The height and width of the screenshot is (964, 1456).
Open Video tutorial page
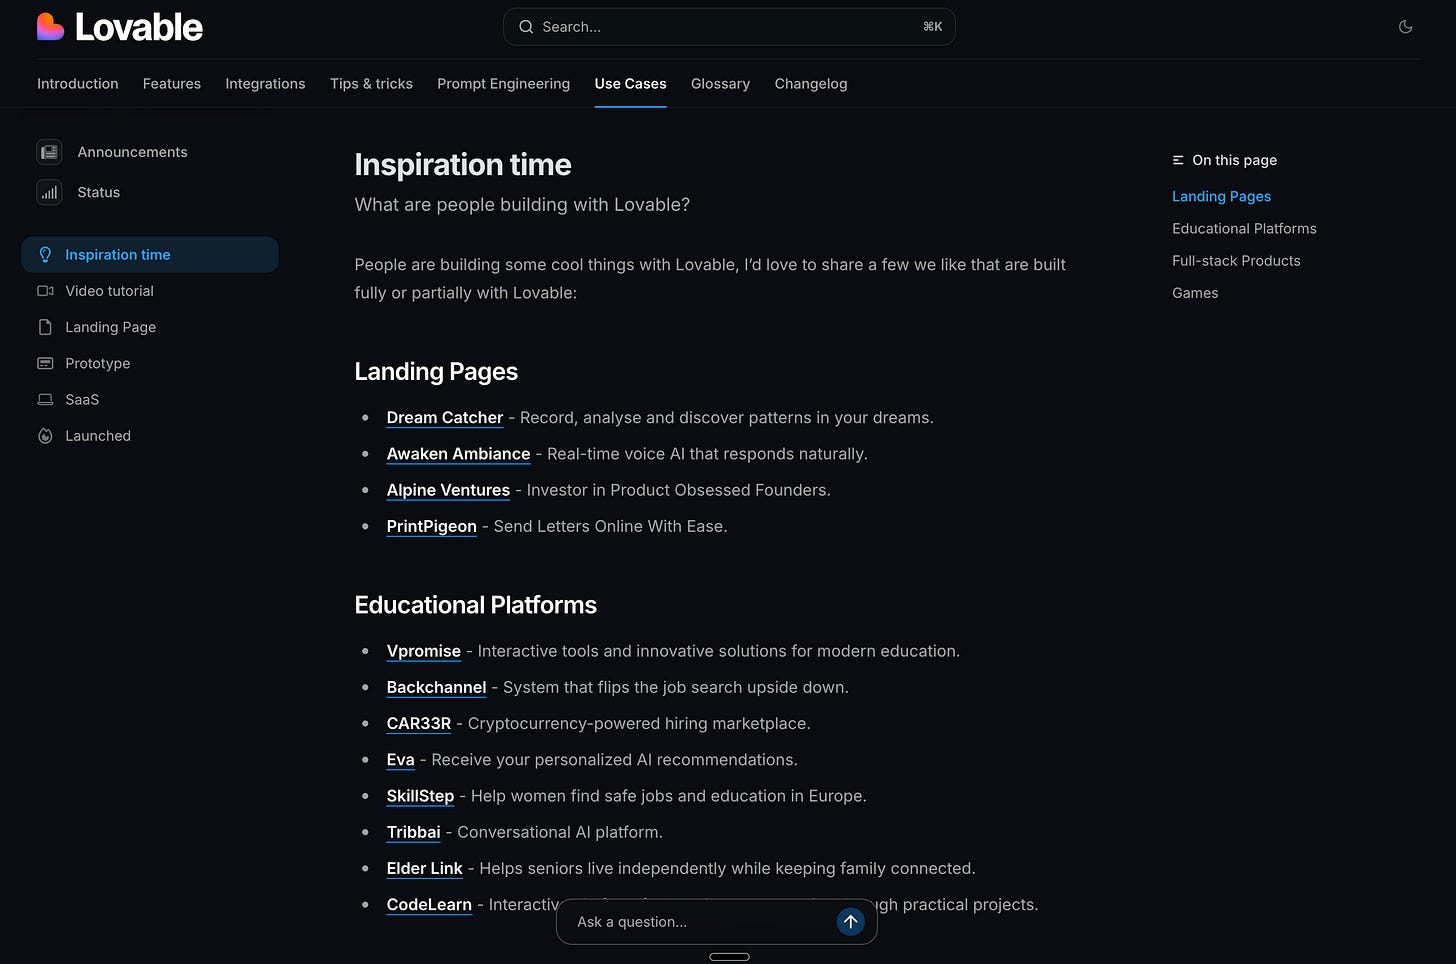109,291
